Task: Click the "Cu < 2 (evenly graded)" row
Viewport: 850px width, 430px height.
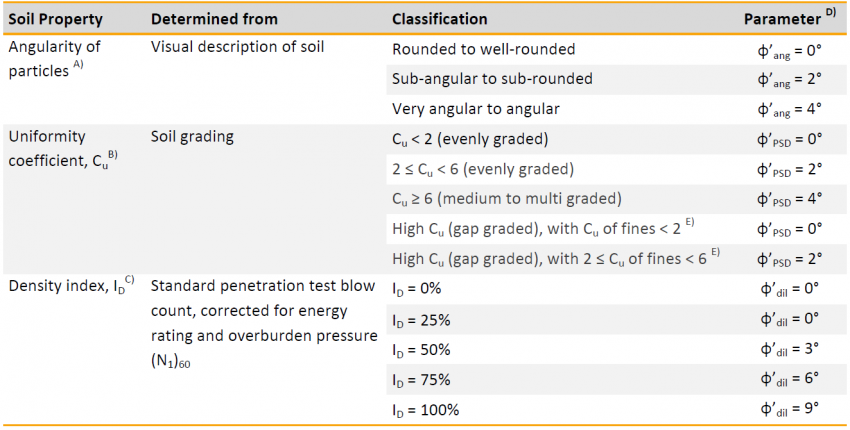Action: click(470, 137)
